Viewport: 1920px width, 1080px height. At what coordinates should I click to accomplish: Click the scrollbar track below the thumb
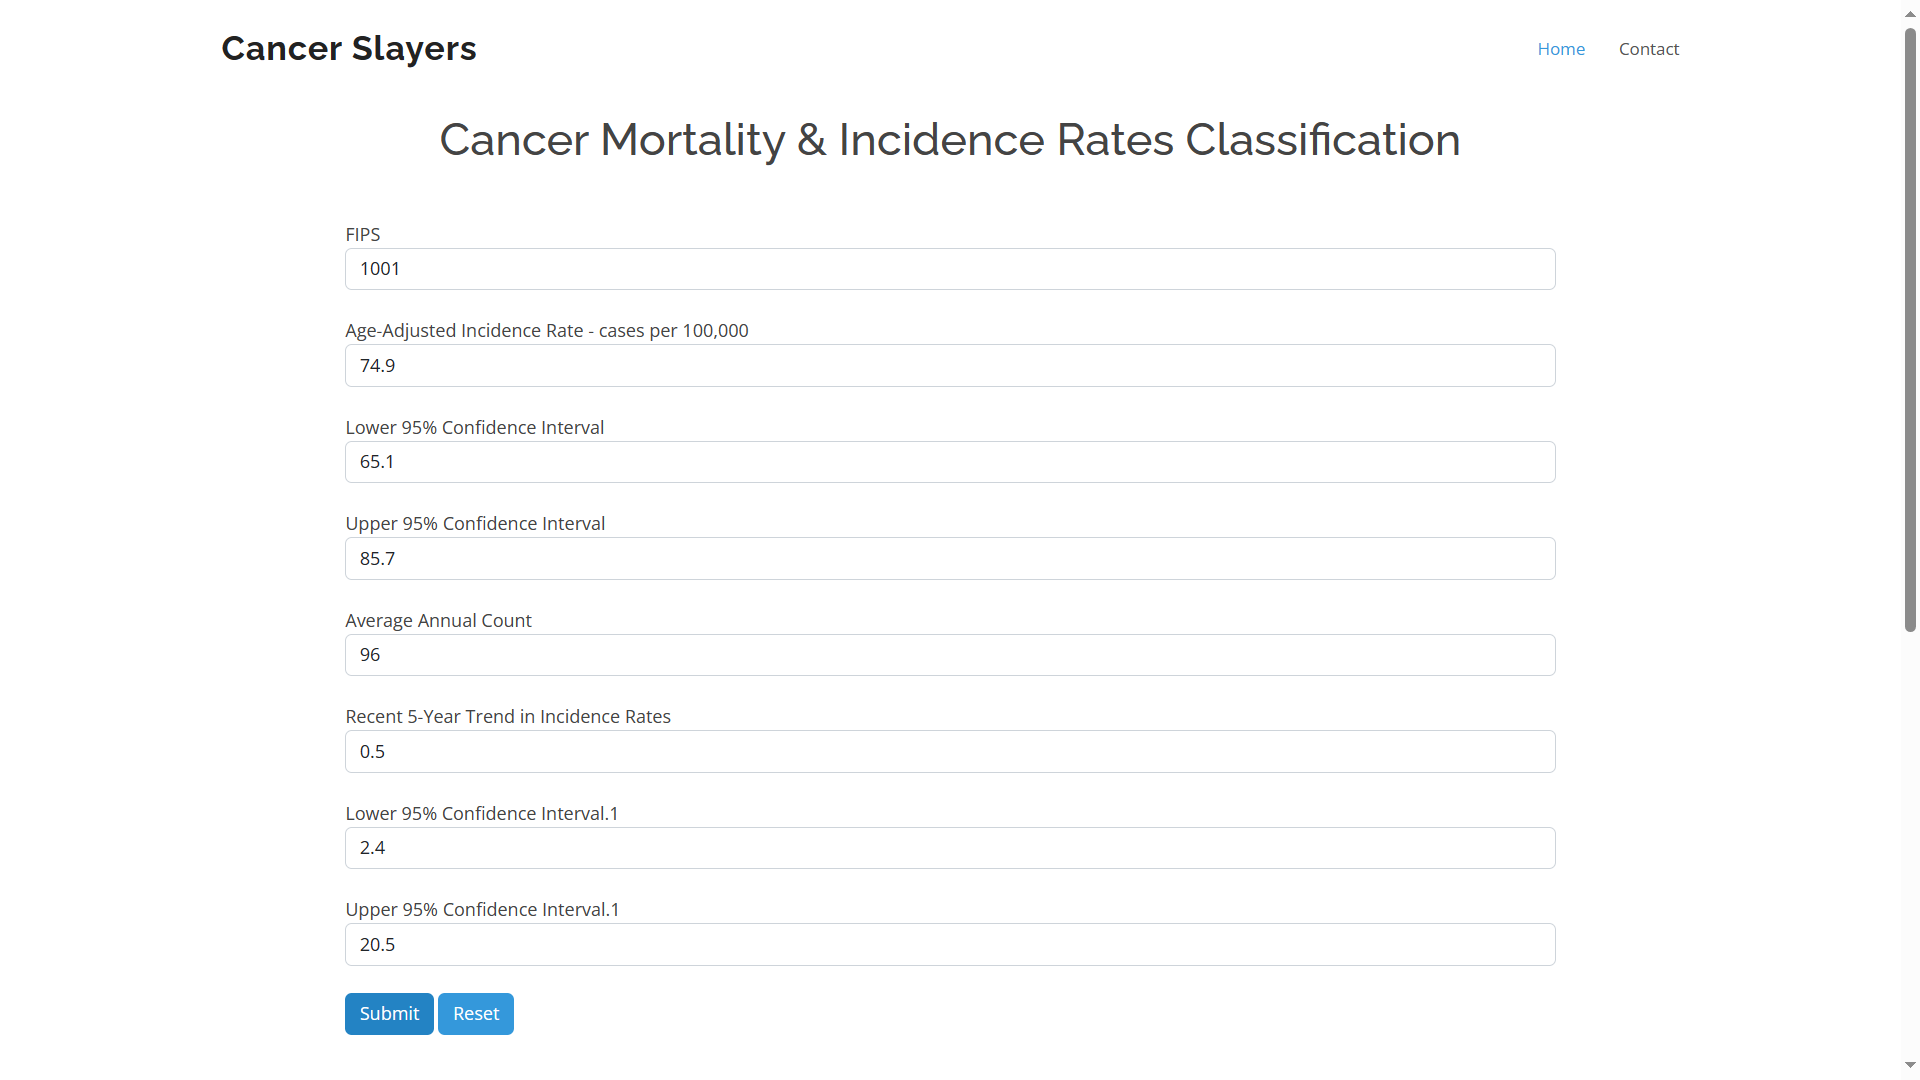point(1910,845)
